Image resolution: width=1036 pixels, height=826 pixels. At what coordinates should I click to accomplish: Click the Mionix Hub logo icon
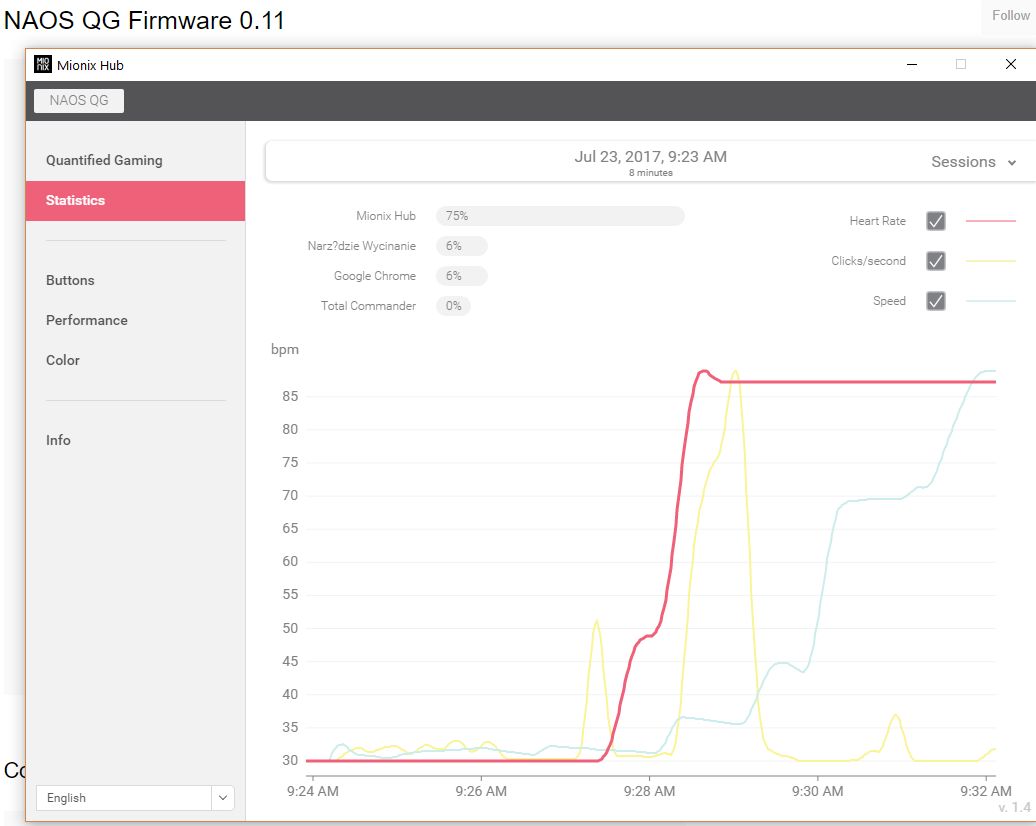43,64
